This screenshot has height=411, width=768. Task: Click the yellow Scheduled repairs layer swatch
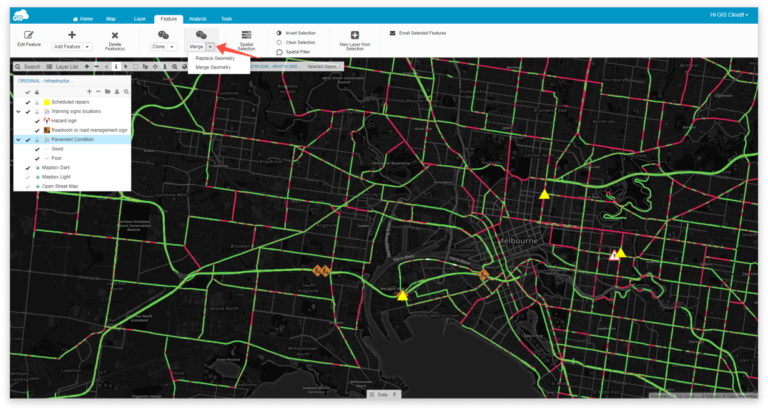pos(47,104)
